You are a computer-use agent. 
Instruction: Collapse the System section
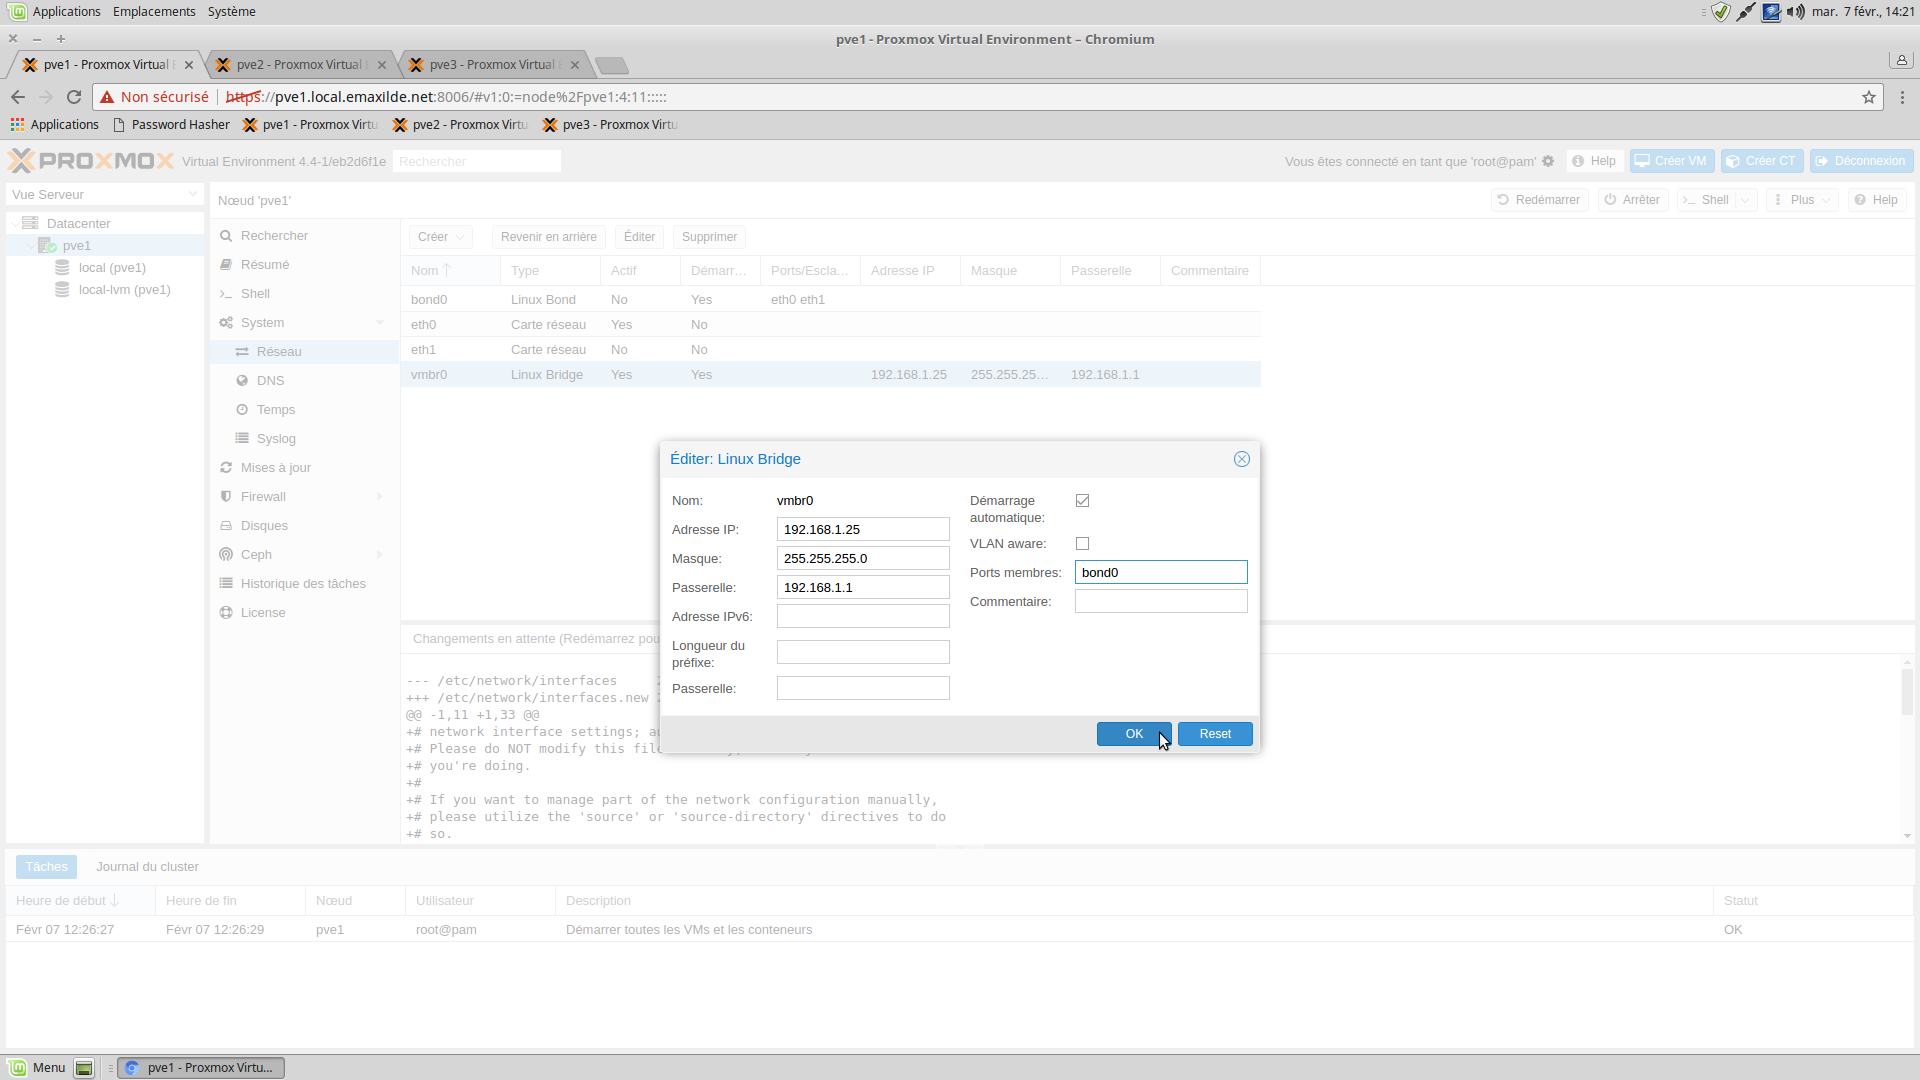380,323
